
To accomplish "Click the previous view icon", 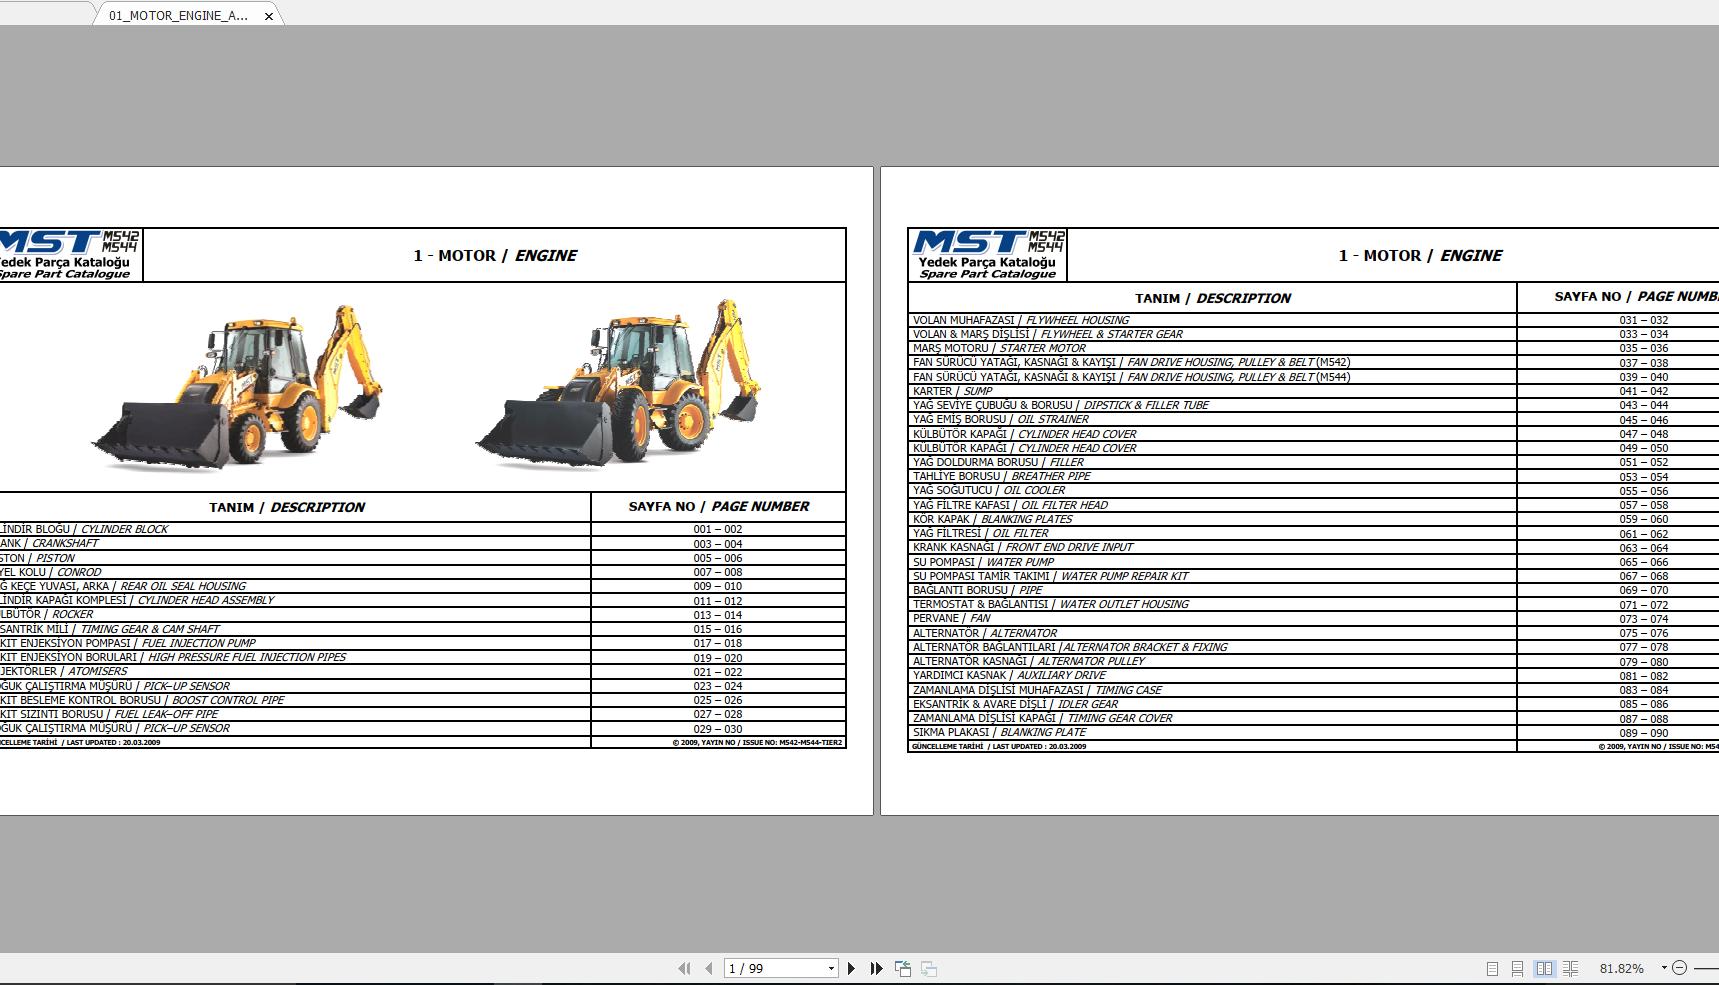I will click(903, 968).
